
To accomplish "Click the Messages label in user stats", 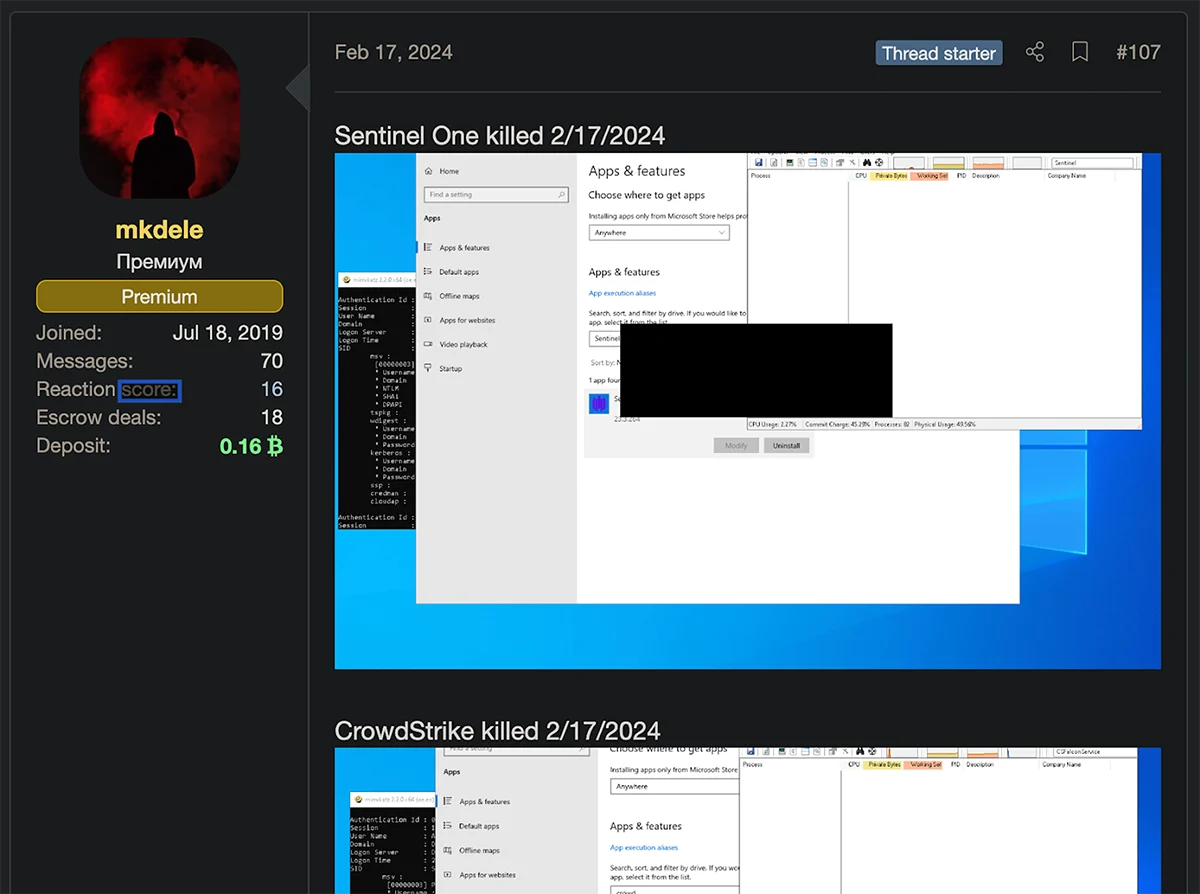I will coord(84,361).
